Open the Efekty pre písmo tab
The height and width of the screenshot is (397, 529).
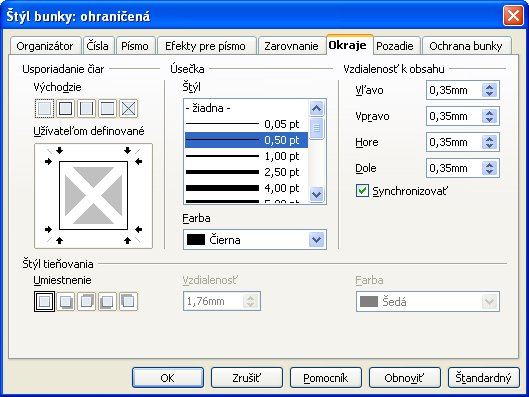click(x=205, y=46)
